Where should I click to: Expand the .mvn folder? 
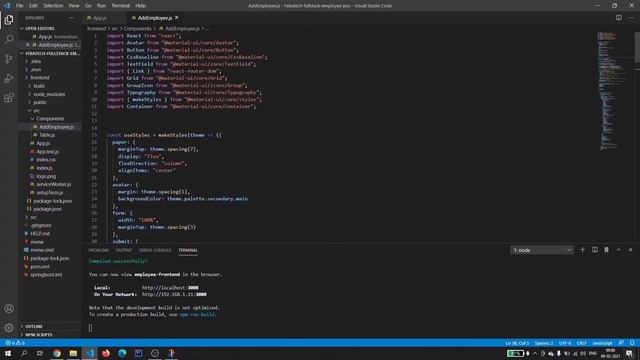(x=36, y=69)
